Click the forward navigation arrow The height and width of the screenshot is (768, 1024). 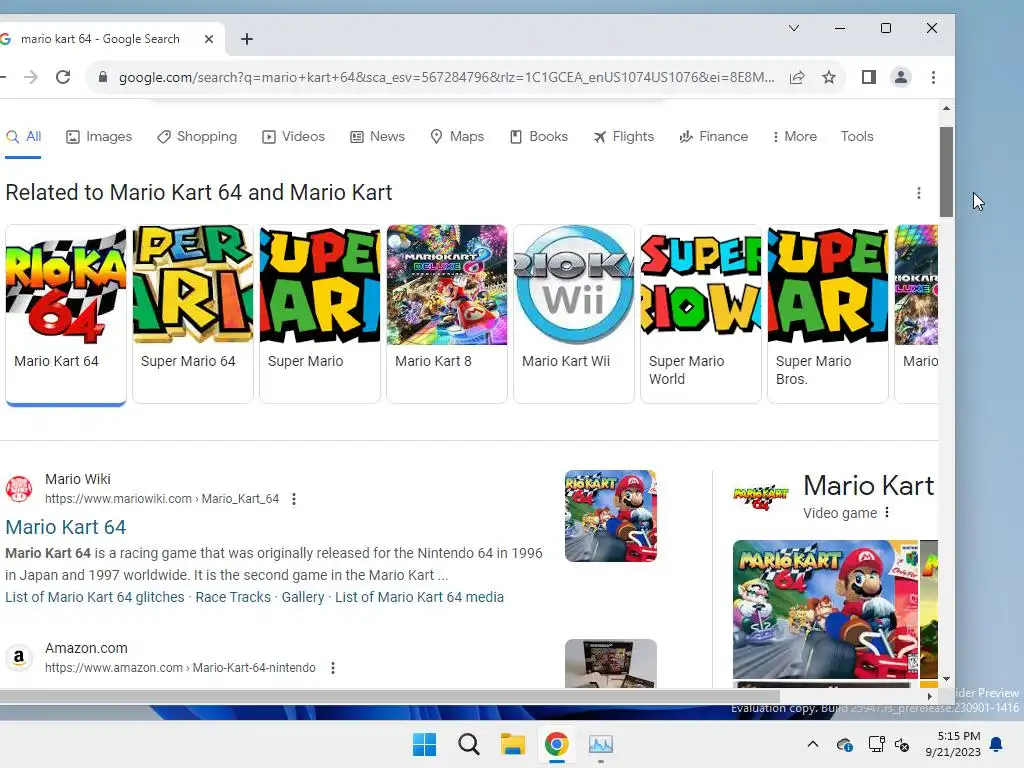point(31,77)
